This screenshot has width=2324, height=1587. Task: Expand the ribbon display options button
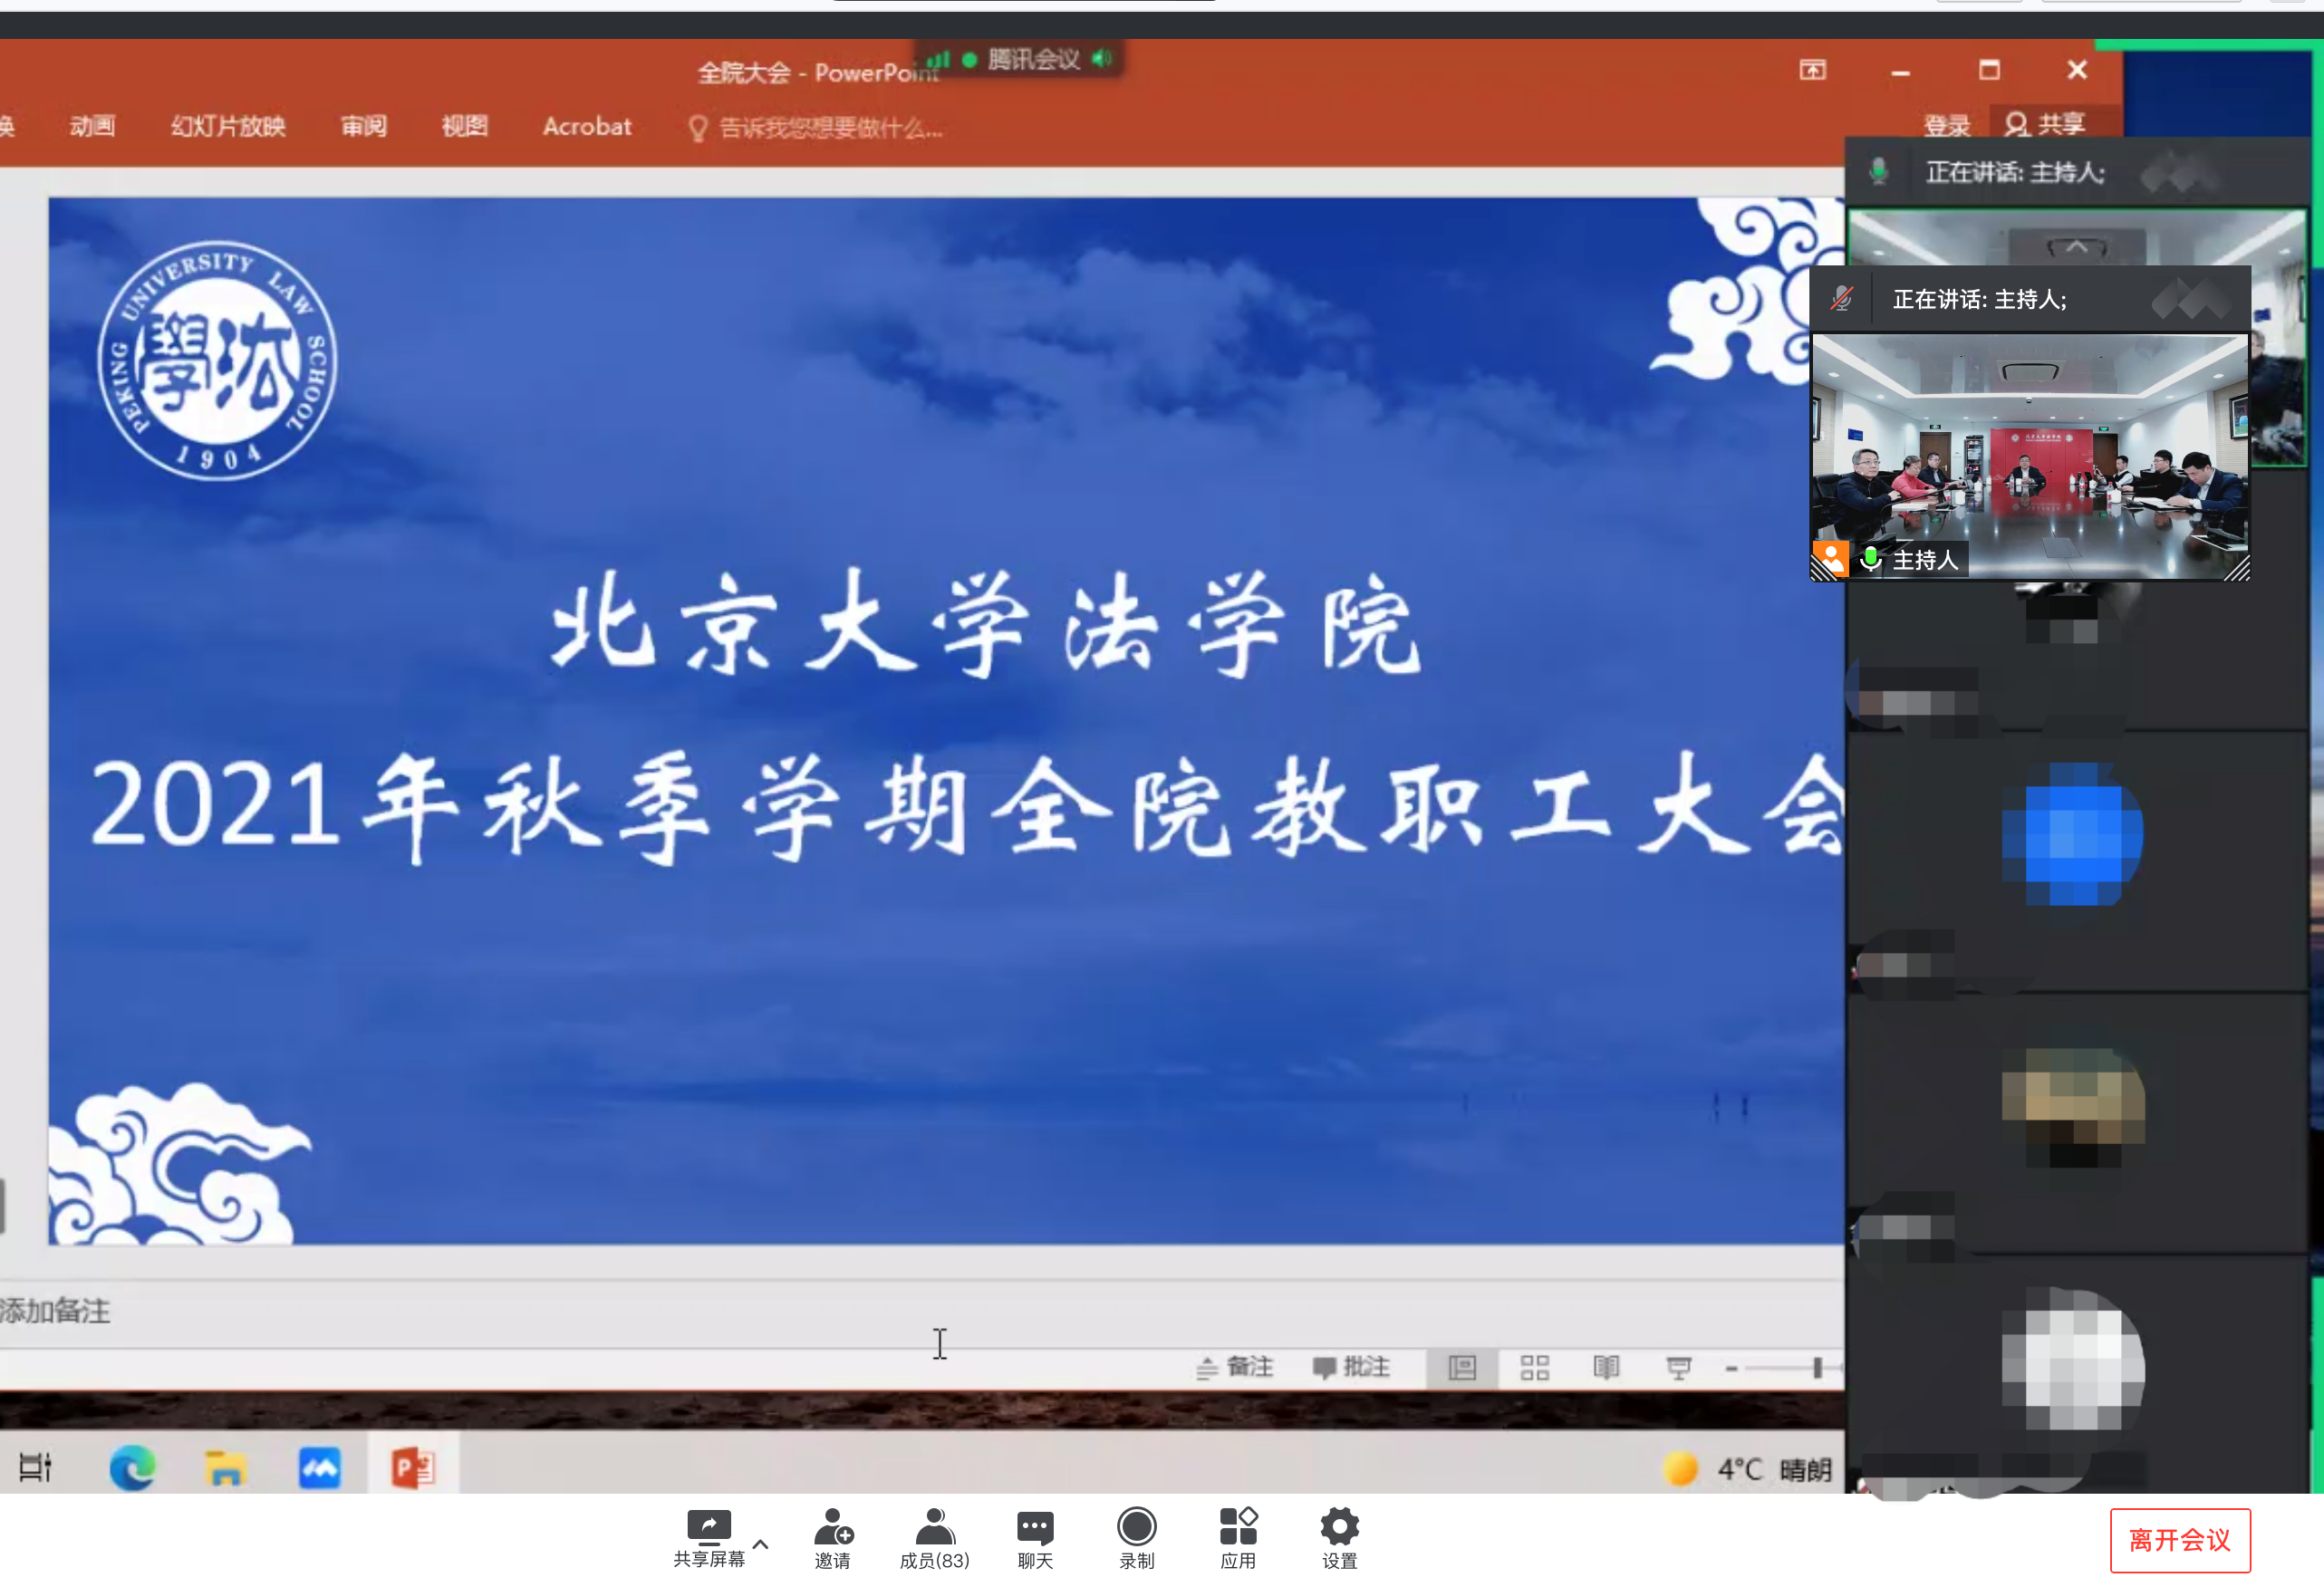pyautogui.click(x=1812, y=70)
